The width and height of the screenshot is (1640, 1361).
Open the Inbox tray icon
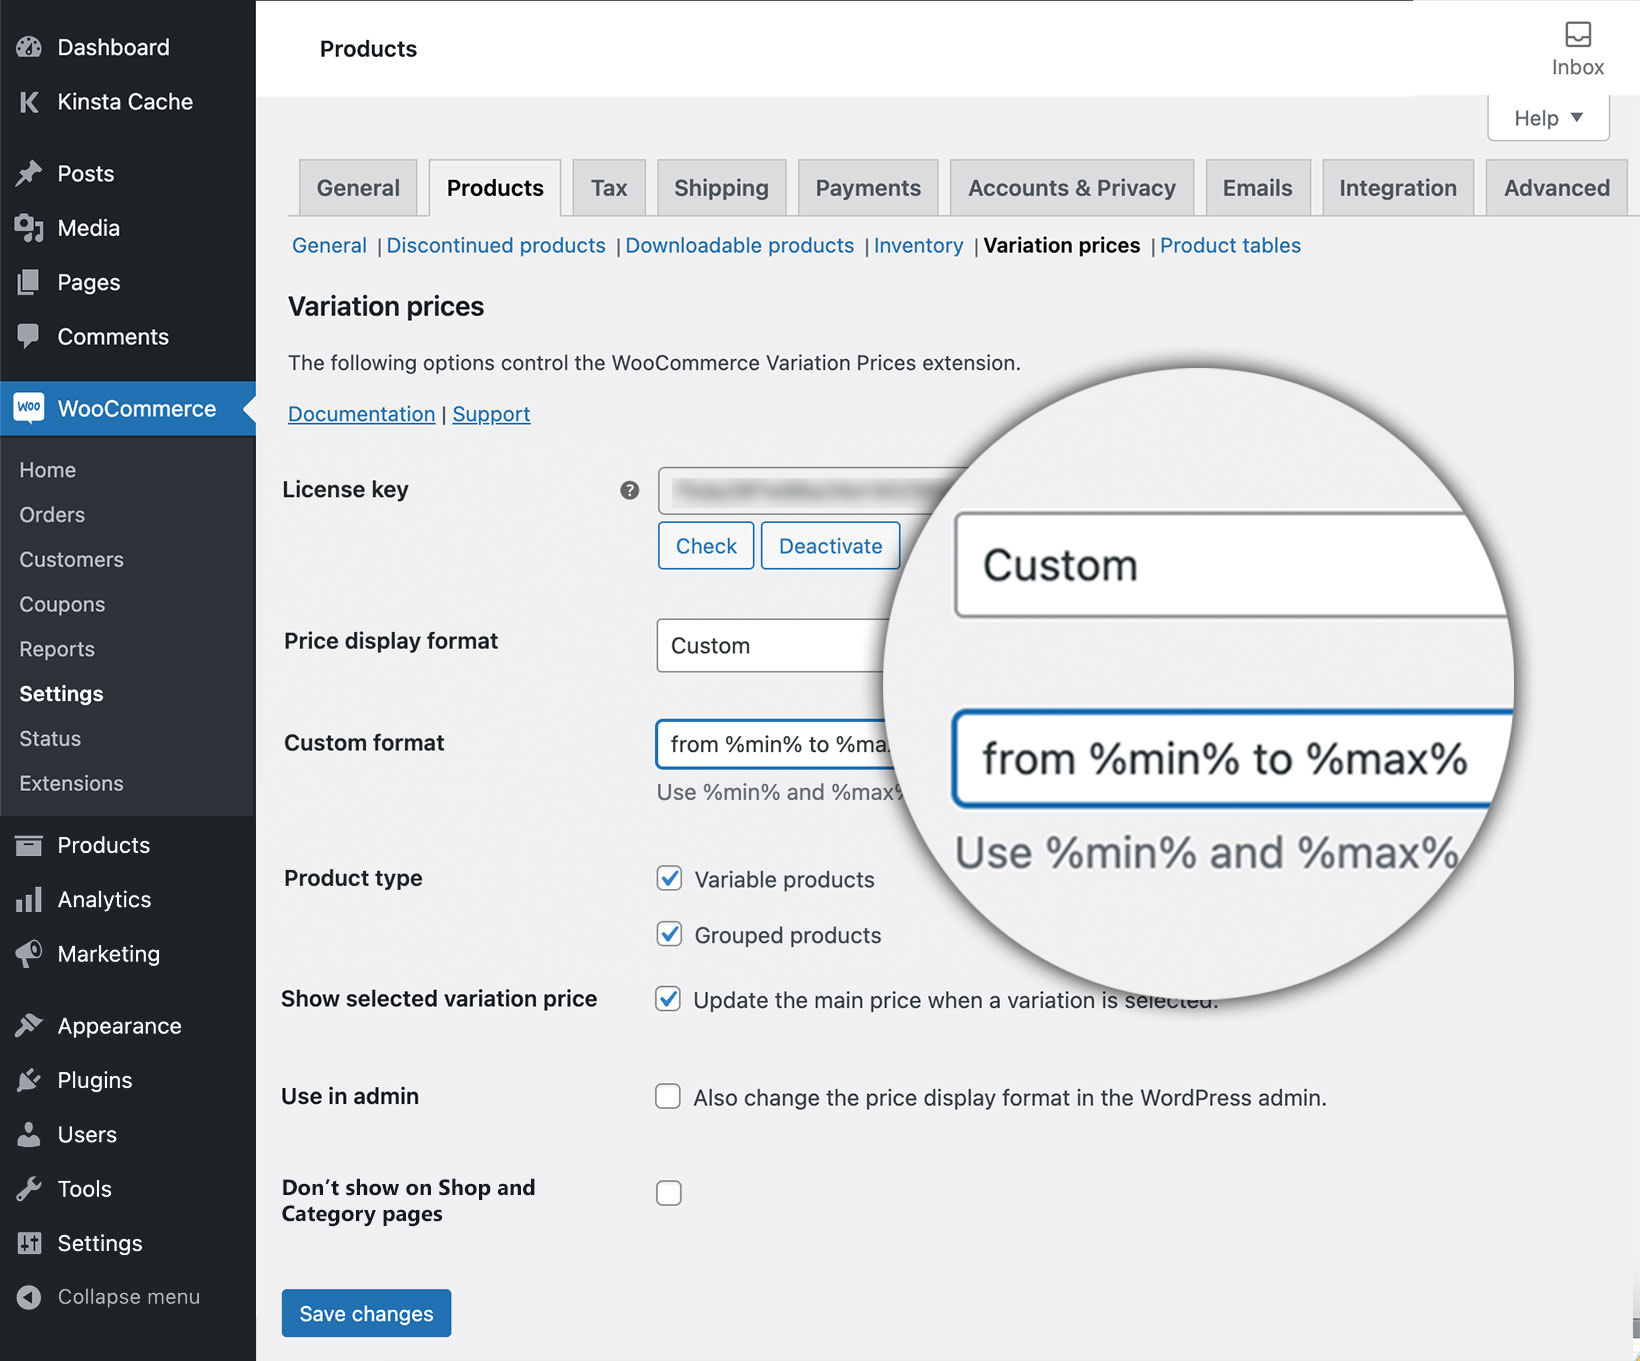point(1578,34)
